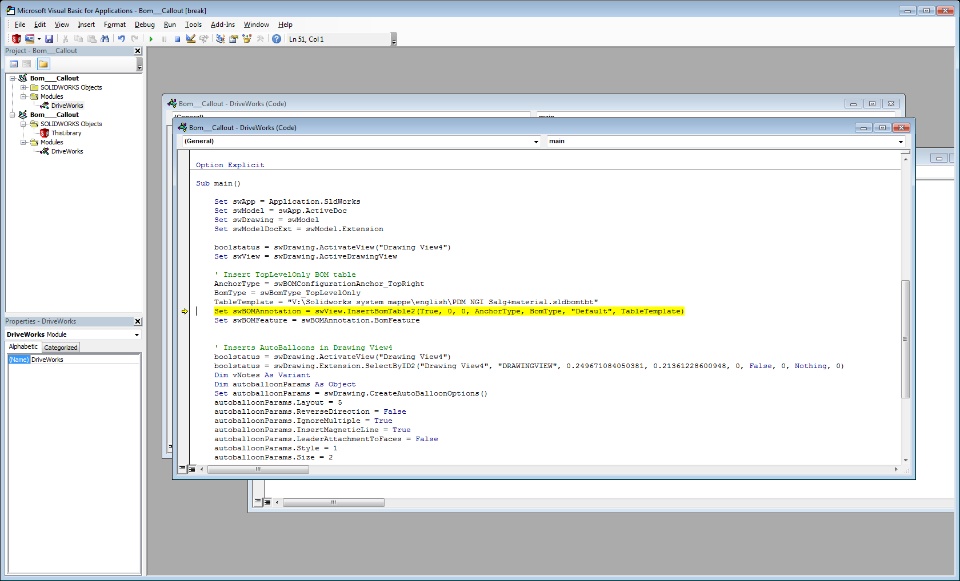The width and height of the screenshot is (960, 581).
Task: Click the horizontal scrollbar of the rear code window
Action: click(334, 503)
